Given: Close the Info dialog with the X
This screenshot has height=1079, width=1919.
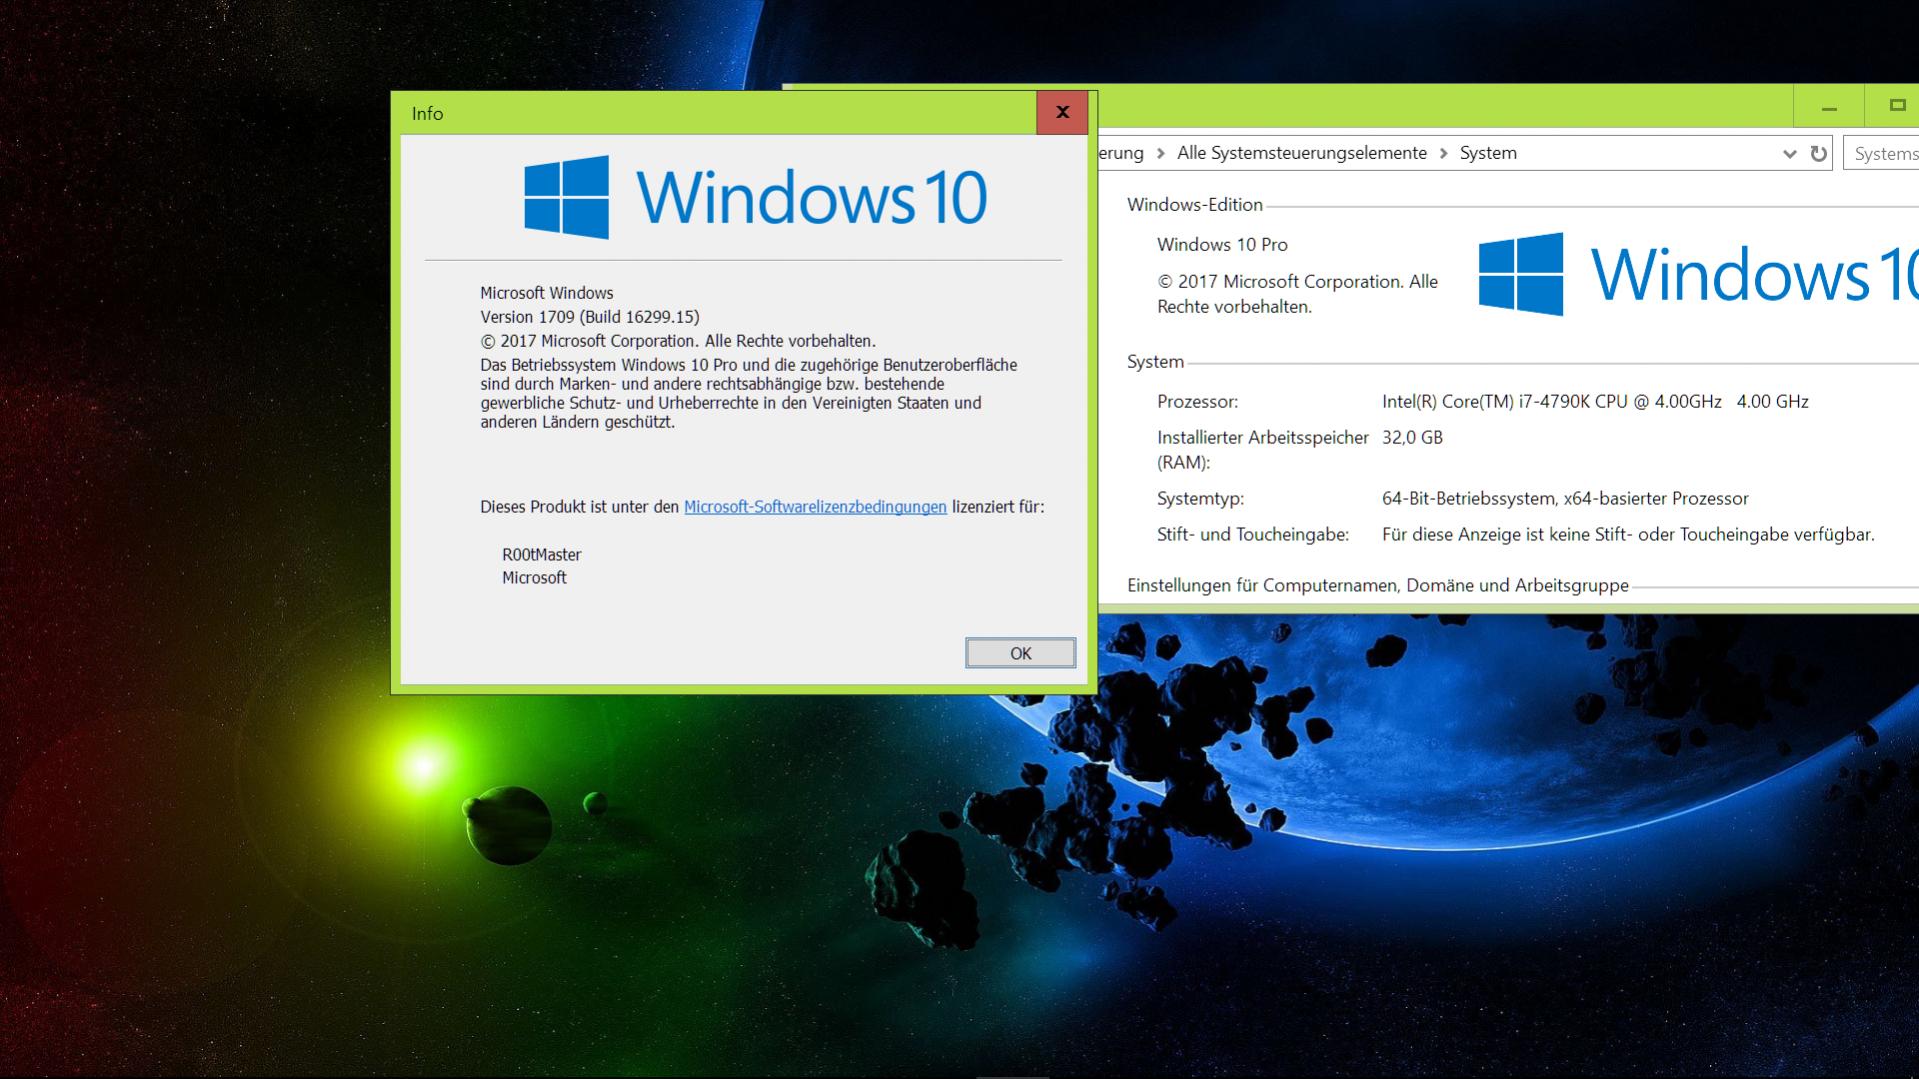Looking at the screenshot, I should pyautogui.click(x=1062, y=112).
